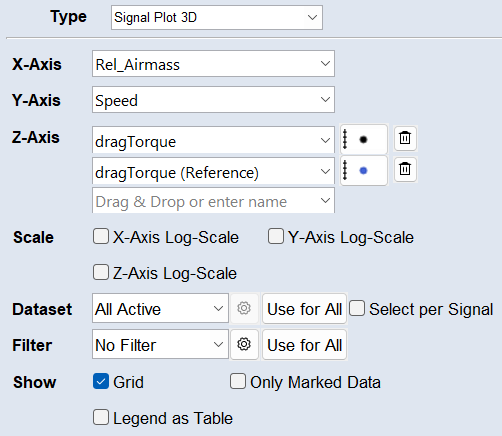
Task: Expand X-Axis Rel_Airmass dropdown
Action: pyautogui.click(x=213, y=64)
